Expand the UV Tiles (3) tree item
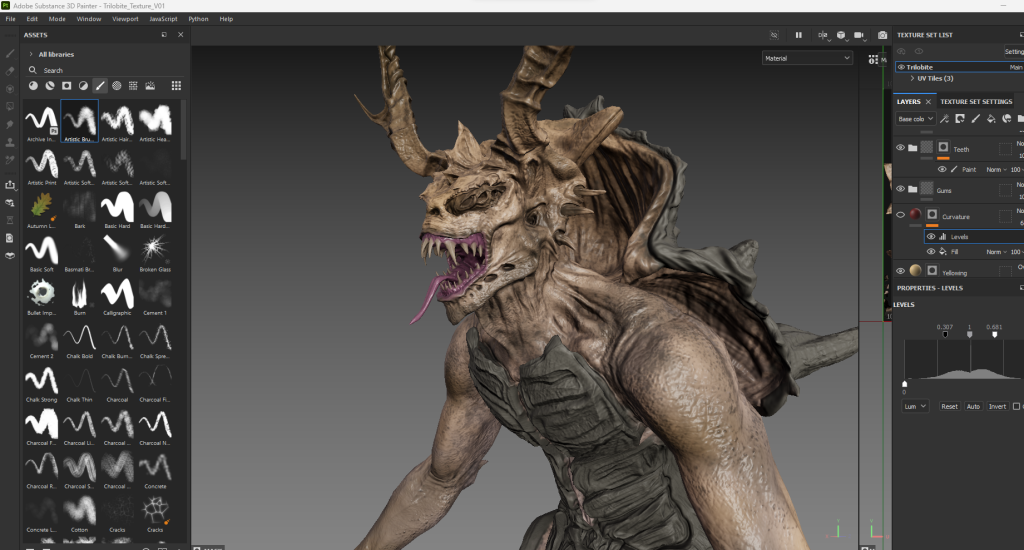 911,78
